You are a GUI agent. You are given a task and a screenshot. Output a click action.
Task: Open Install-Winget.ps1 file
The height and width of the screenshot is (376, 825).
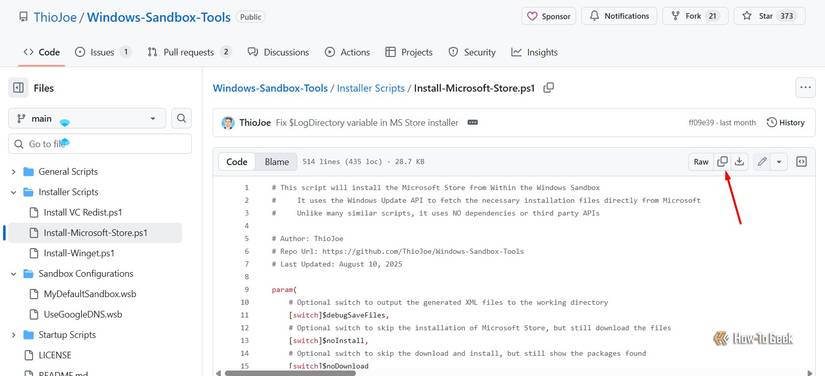tap(79, 253)
